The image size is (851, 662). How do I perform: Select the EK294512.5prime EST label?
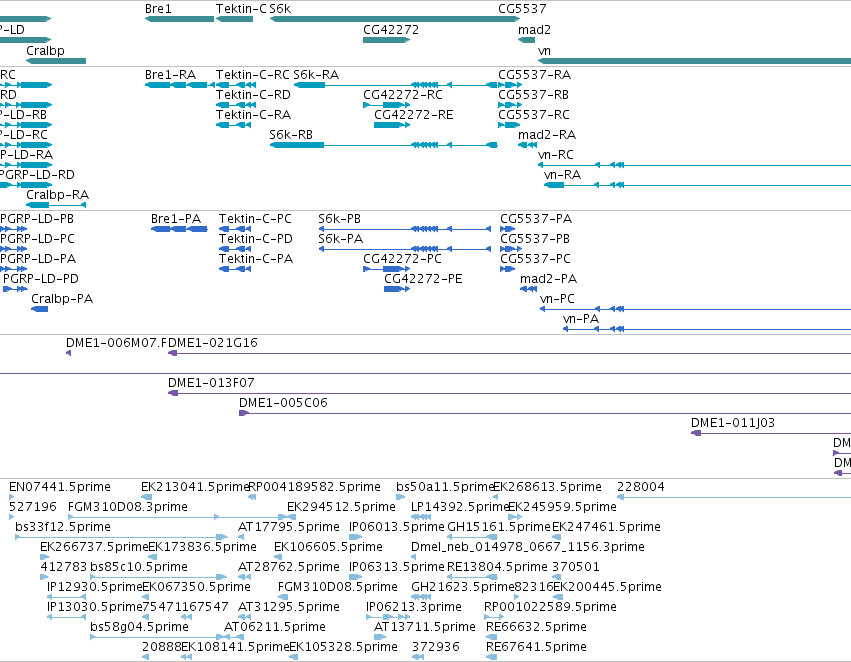click(341, 507)
